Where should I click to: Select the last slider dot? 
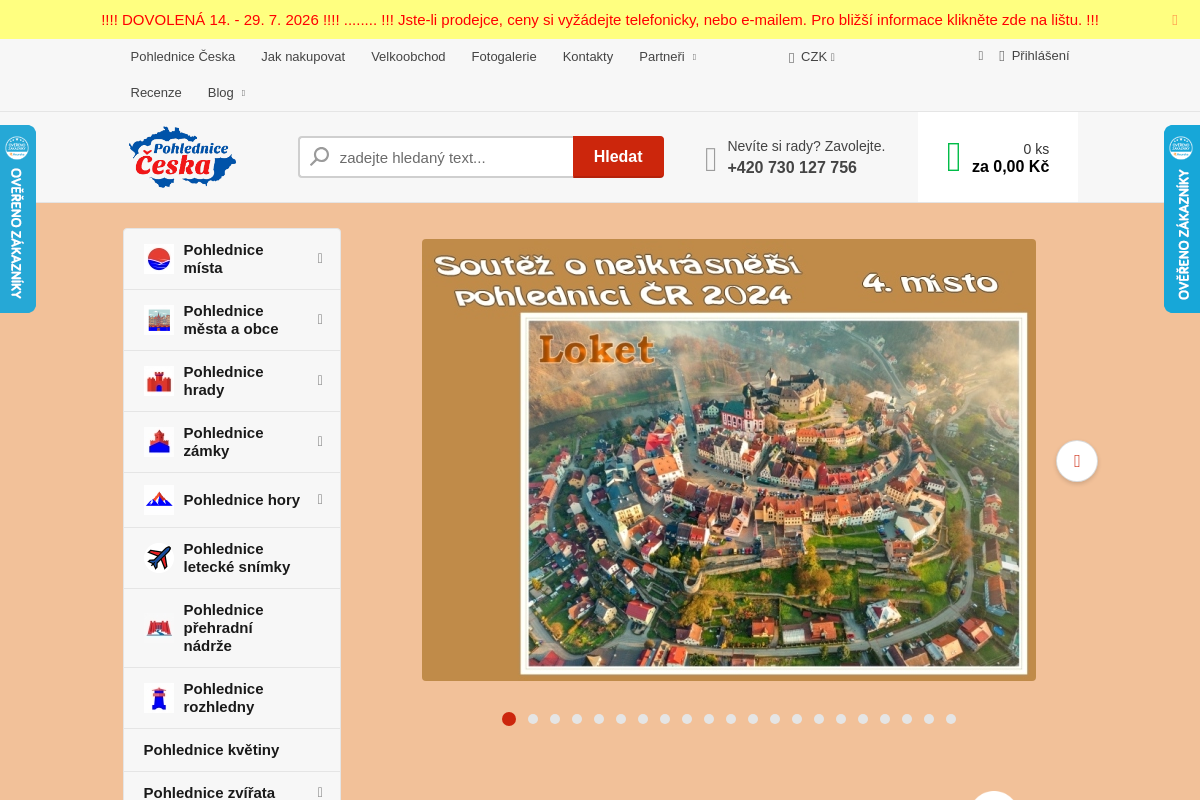pyautogui.click(x=951, y=719)
